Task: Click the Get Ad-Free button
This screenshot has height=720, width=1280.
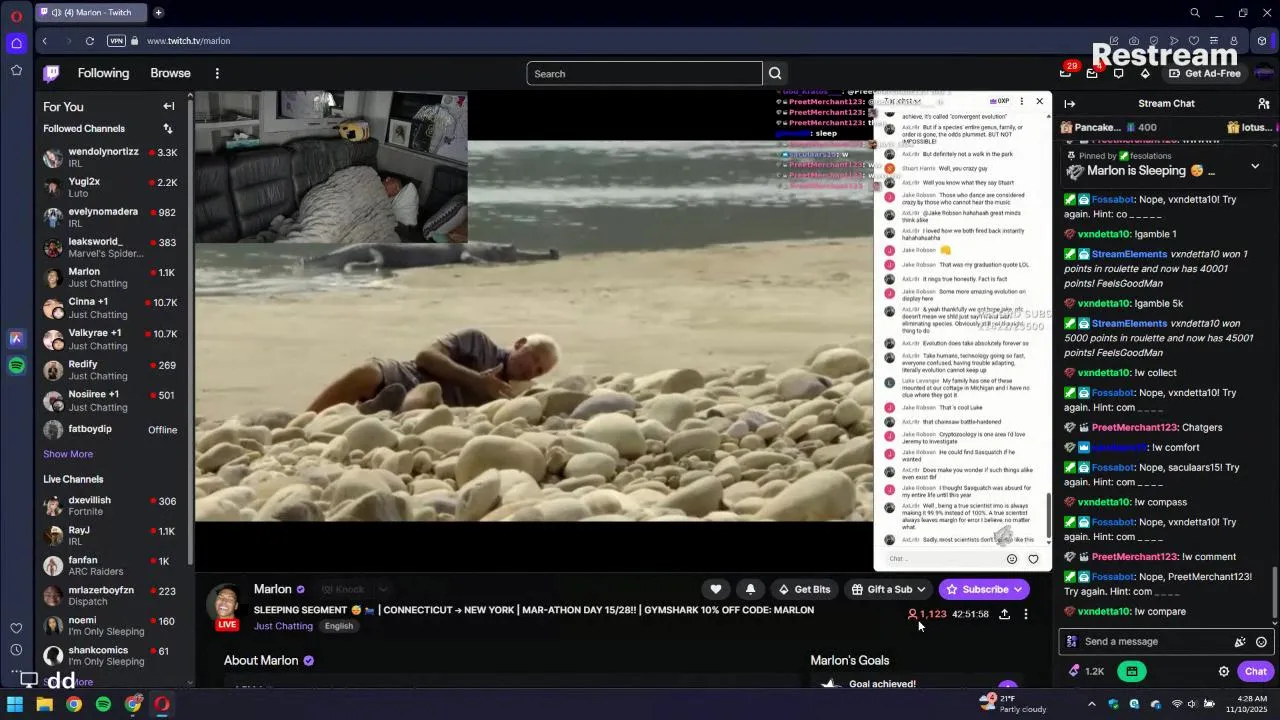Action: point(1204,73)
